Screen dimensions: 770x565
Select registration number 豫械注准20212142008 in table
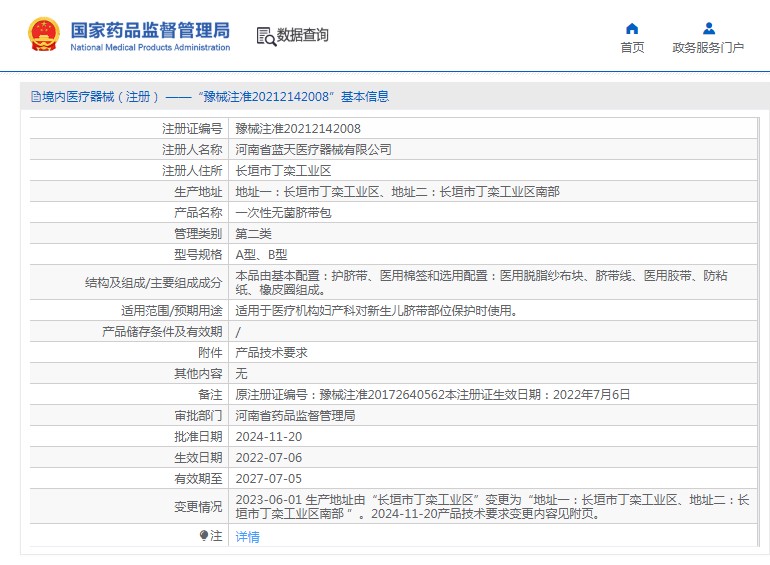point(298,129)
